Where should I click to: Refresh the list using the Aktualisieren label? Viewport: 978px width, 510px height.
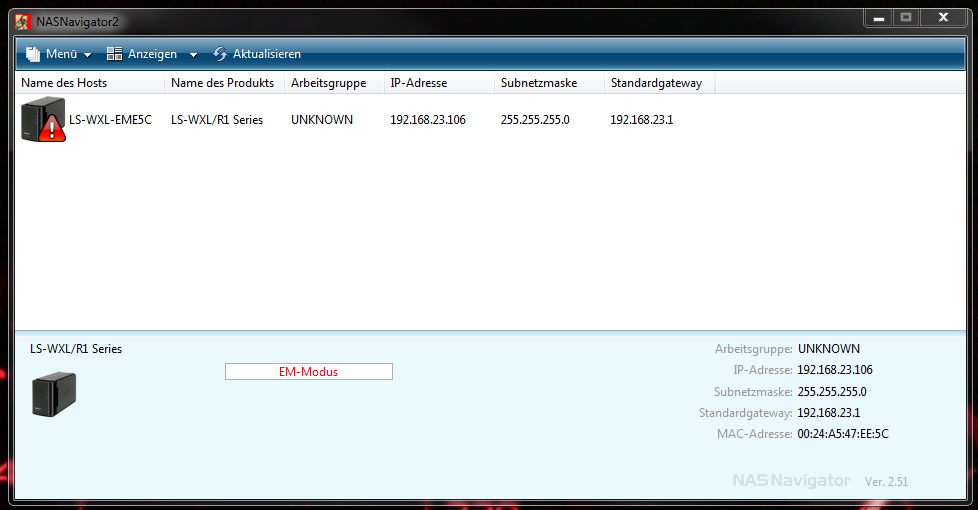click(266, 54)
